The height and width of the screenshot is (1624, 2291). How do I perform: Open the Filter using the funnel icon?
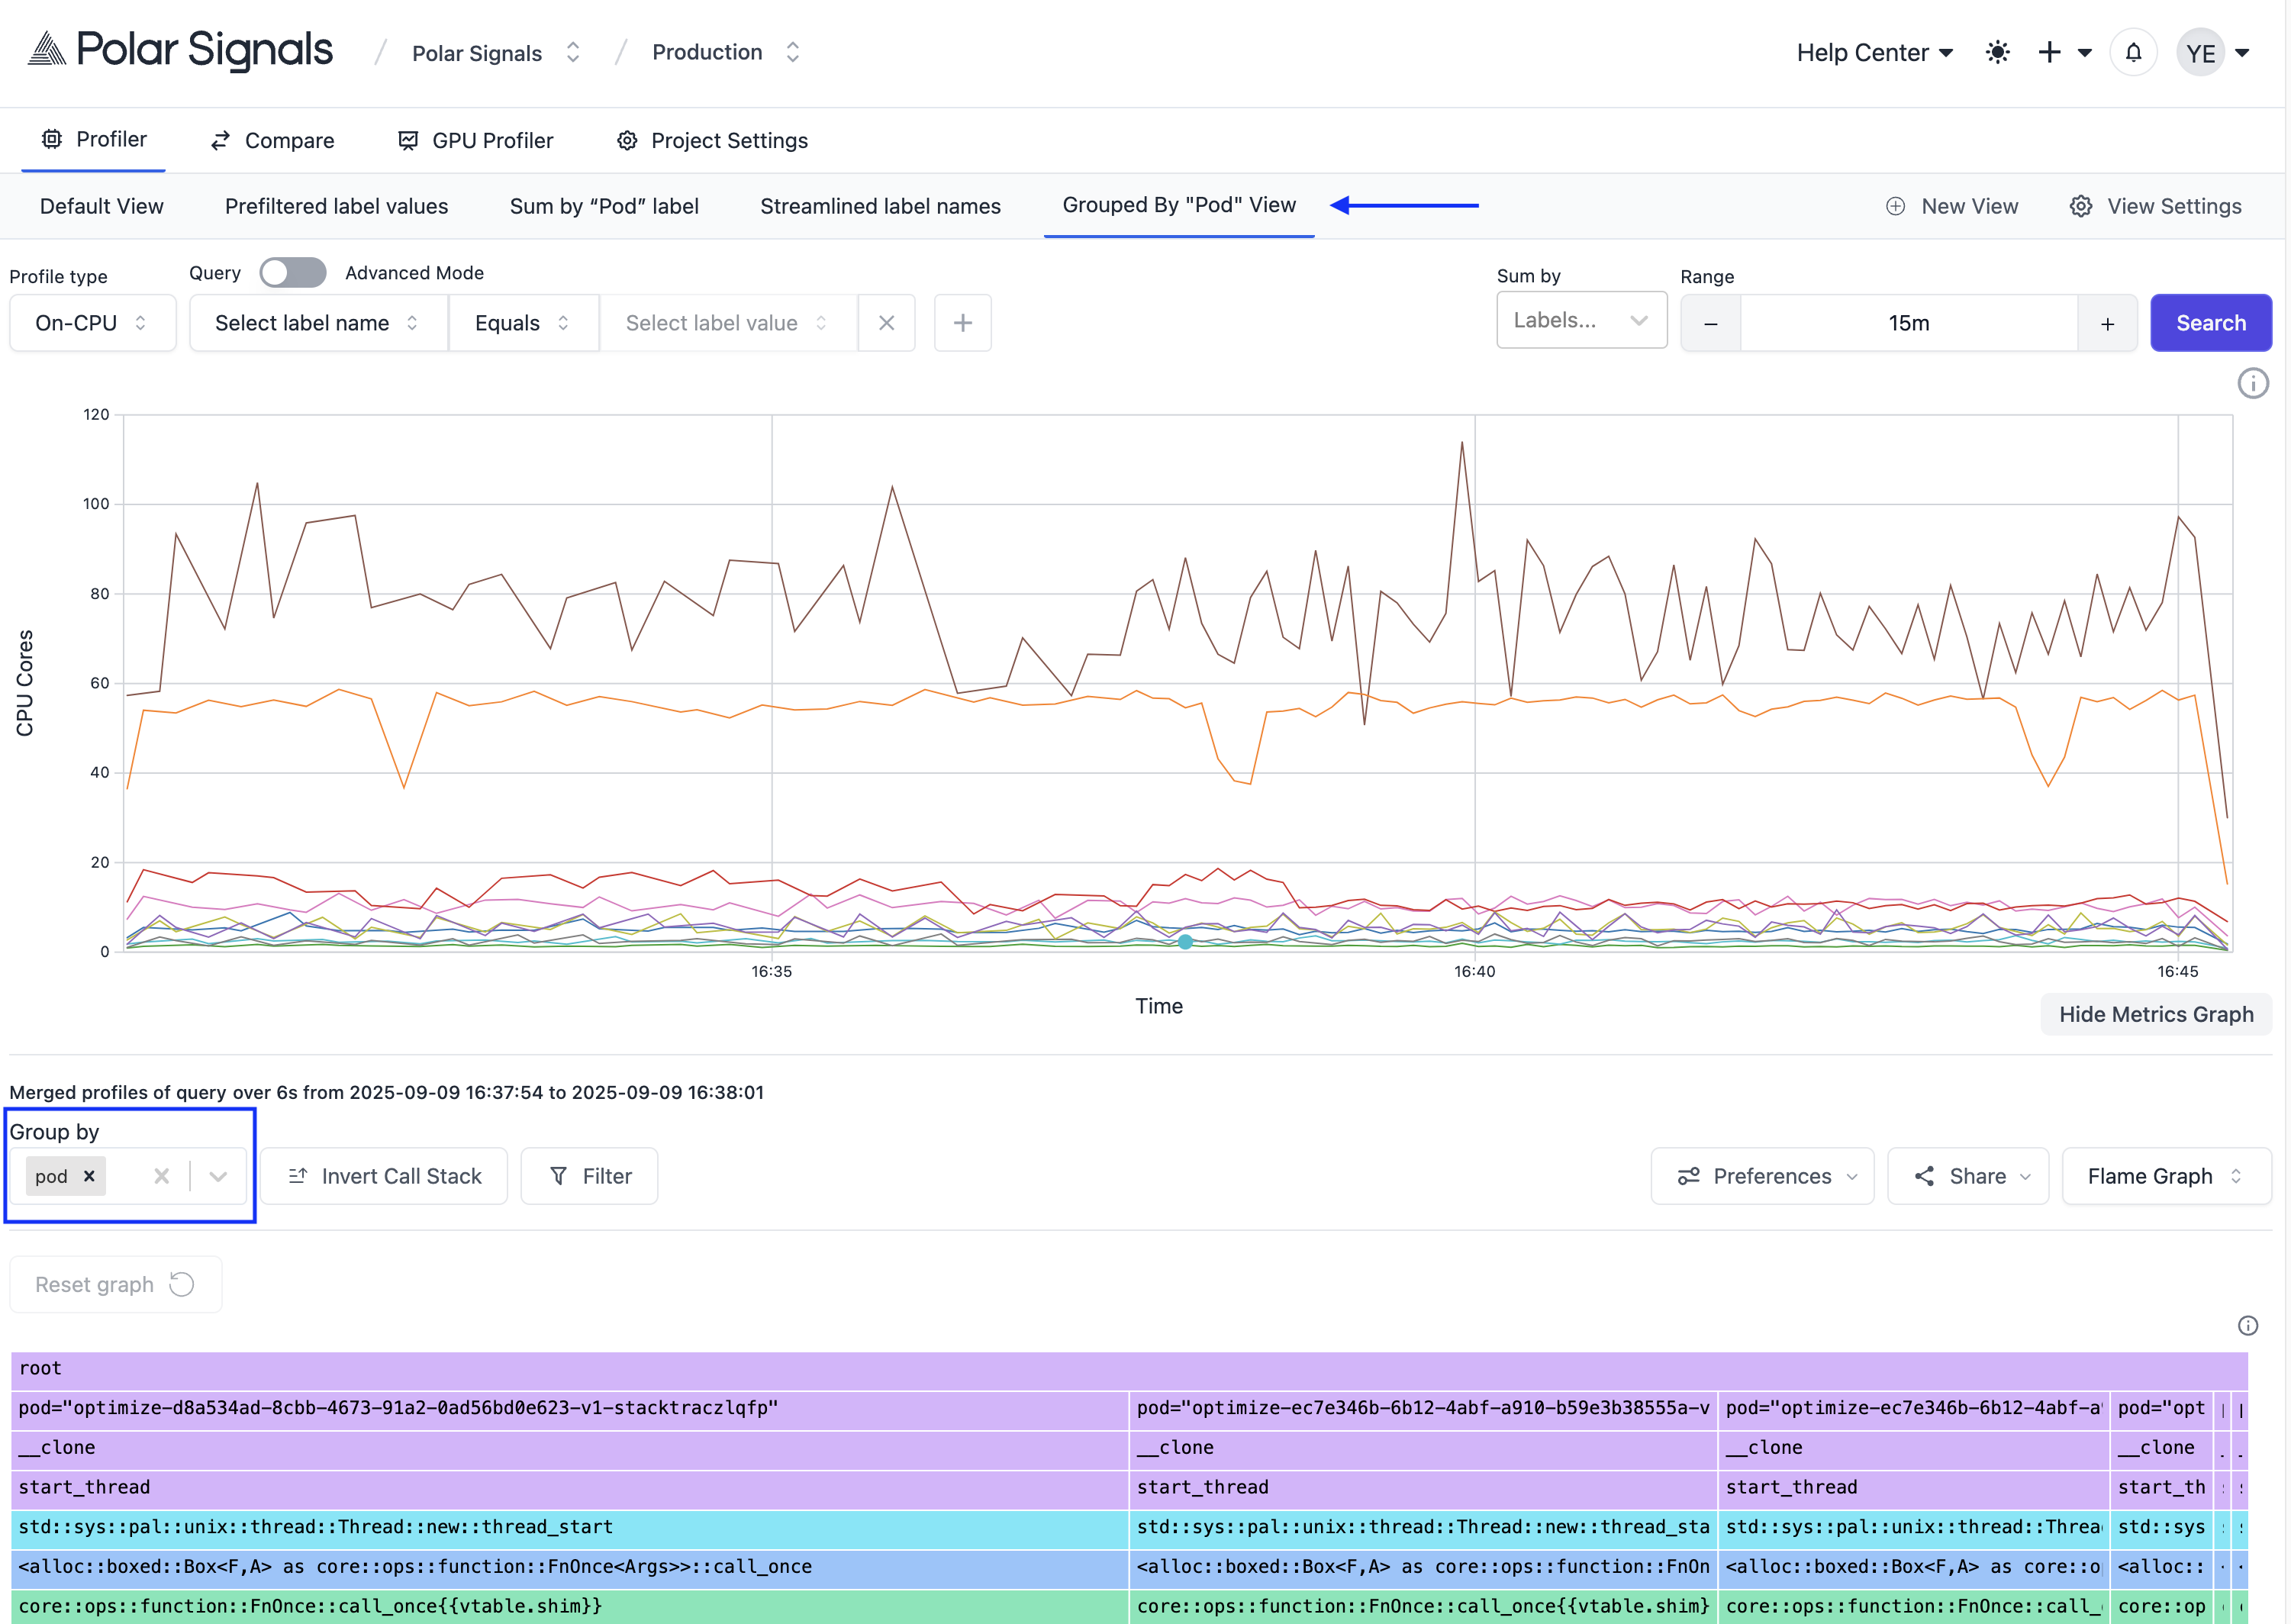(x=561, y=1176)
